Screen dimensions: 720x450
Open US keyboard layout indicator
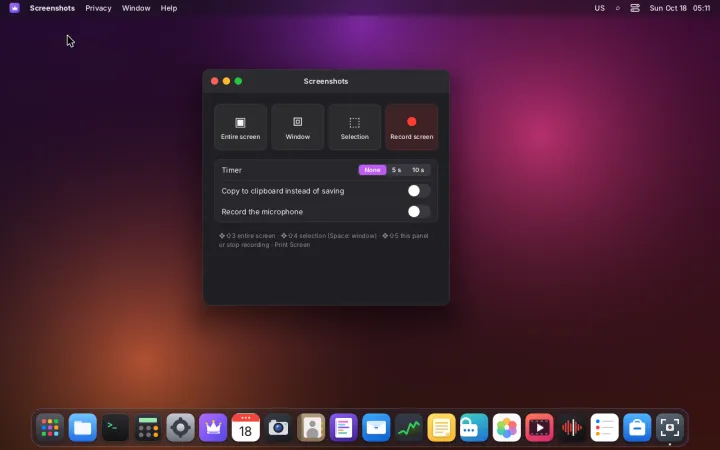pos(599,8)
